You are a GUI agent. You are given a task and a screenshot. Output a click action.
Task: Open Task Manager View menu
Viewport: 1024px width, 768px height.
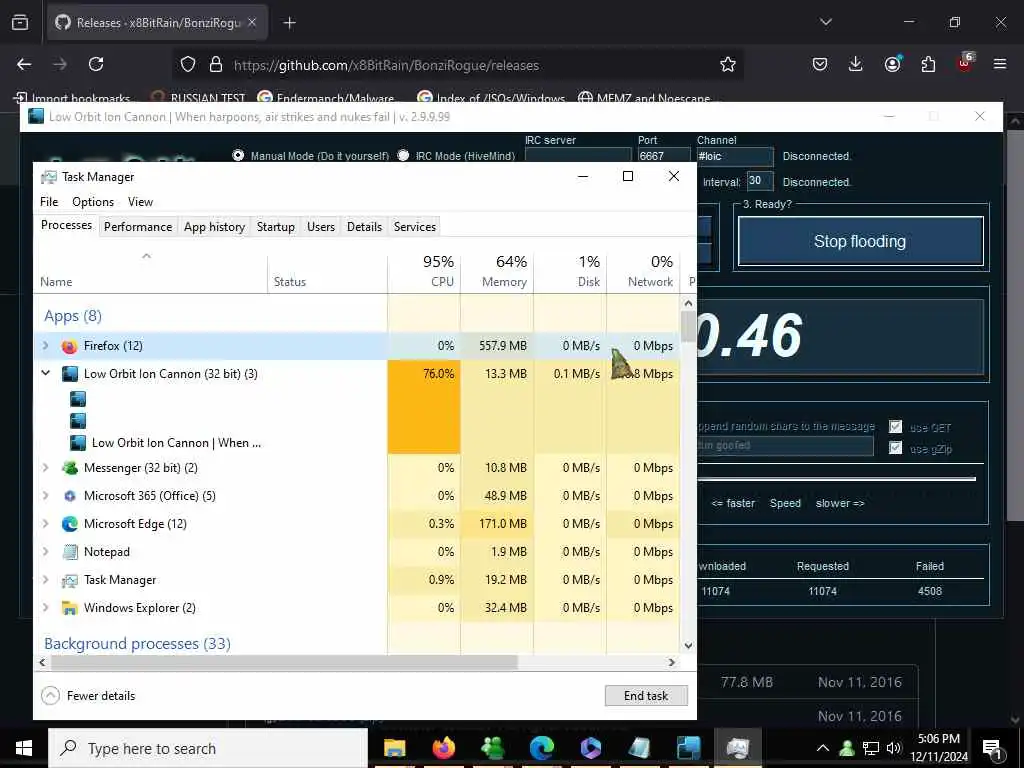click(140, 202)
